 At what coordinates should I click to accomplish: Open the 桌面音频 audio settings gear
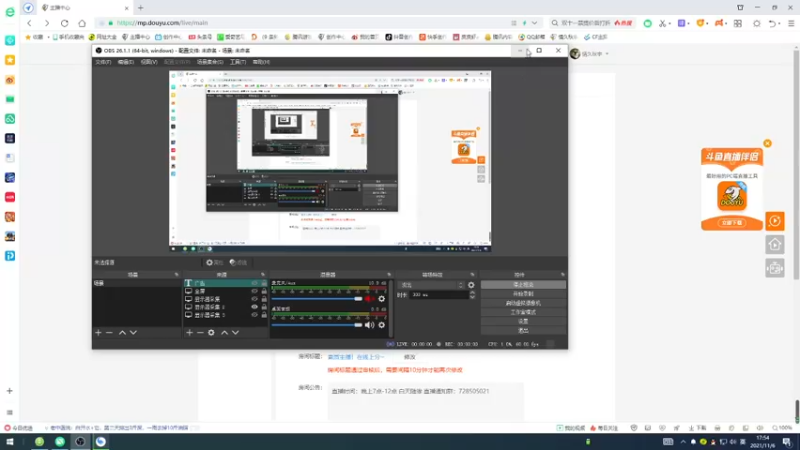pos(382,325)
